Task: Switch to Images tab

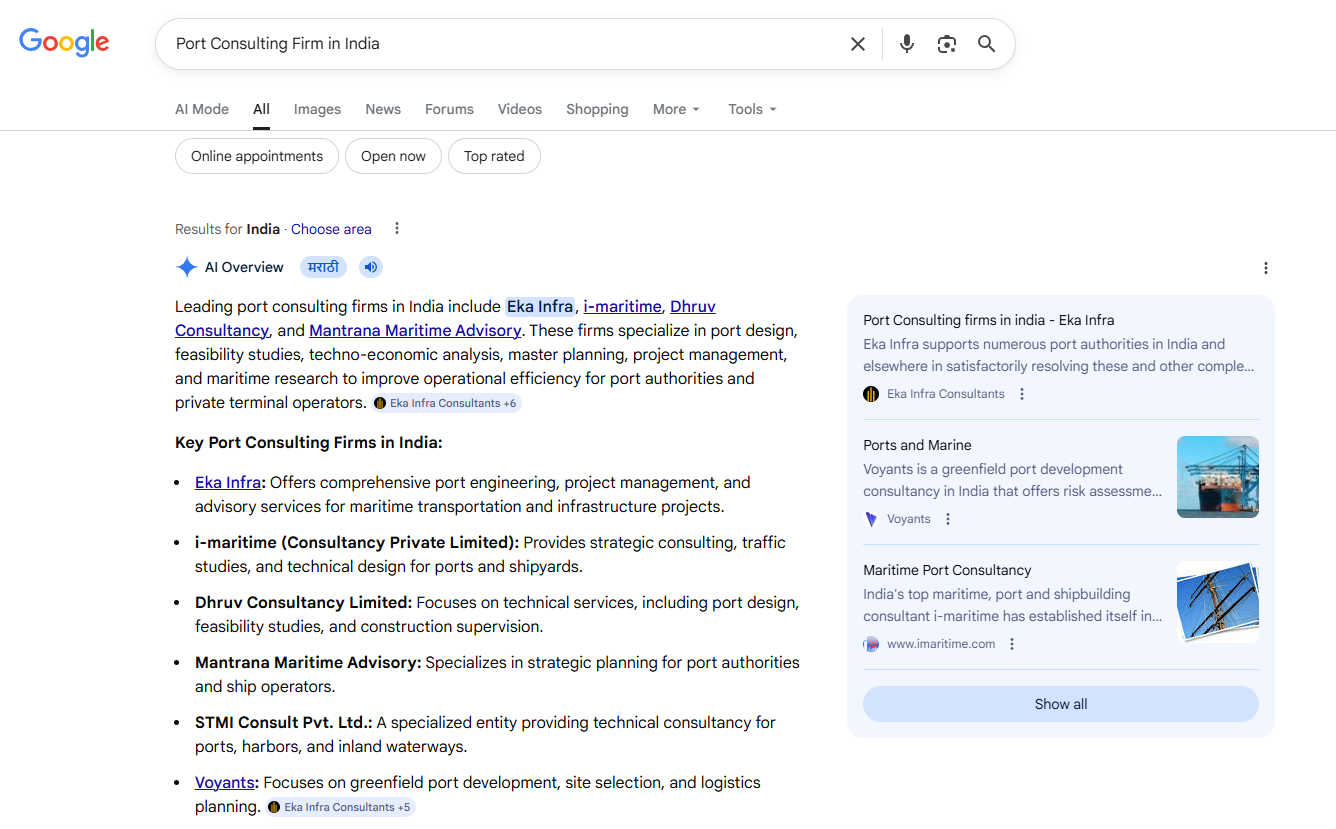Action: coord(317,109)
